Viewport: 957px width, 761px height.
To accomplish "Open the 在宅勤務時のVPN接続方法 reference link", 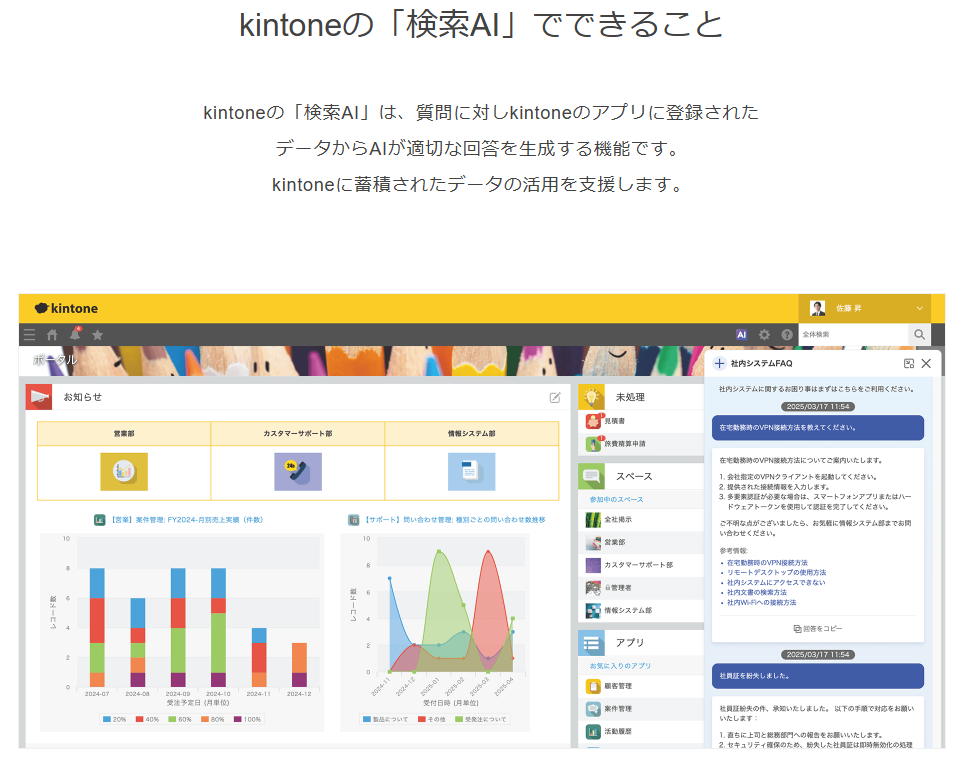I will pyautogui.click(x=767, y=563).
